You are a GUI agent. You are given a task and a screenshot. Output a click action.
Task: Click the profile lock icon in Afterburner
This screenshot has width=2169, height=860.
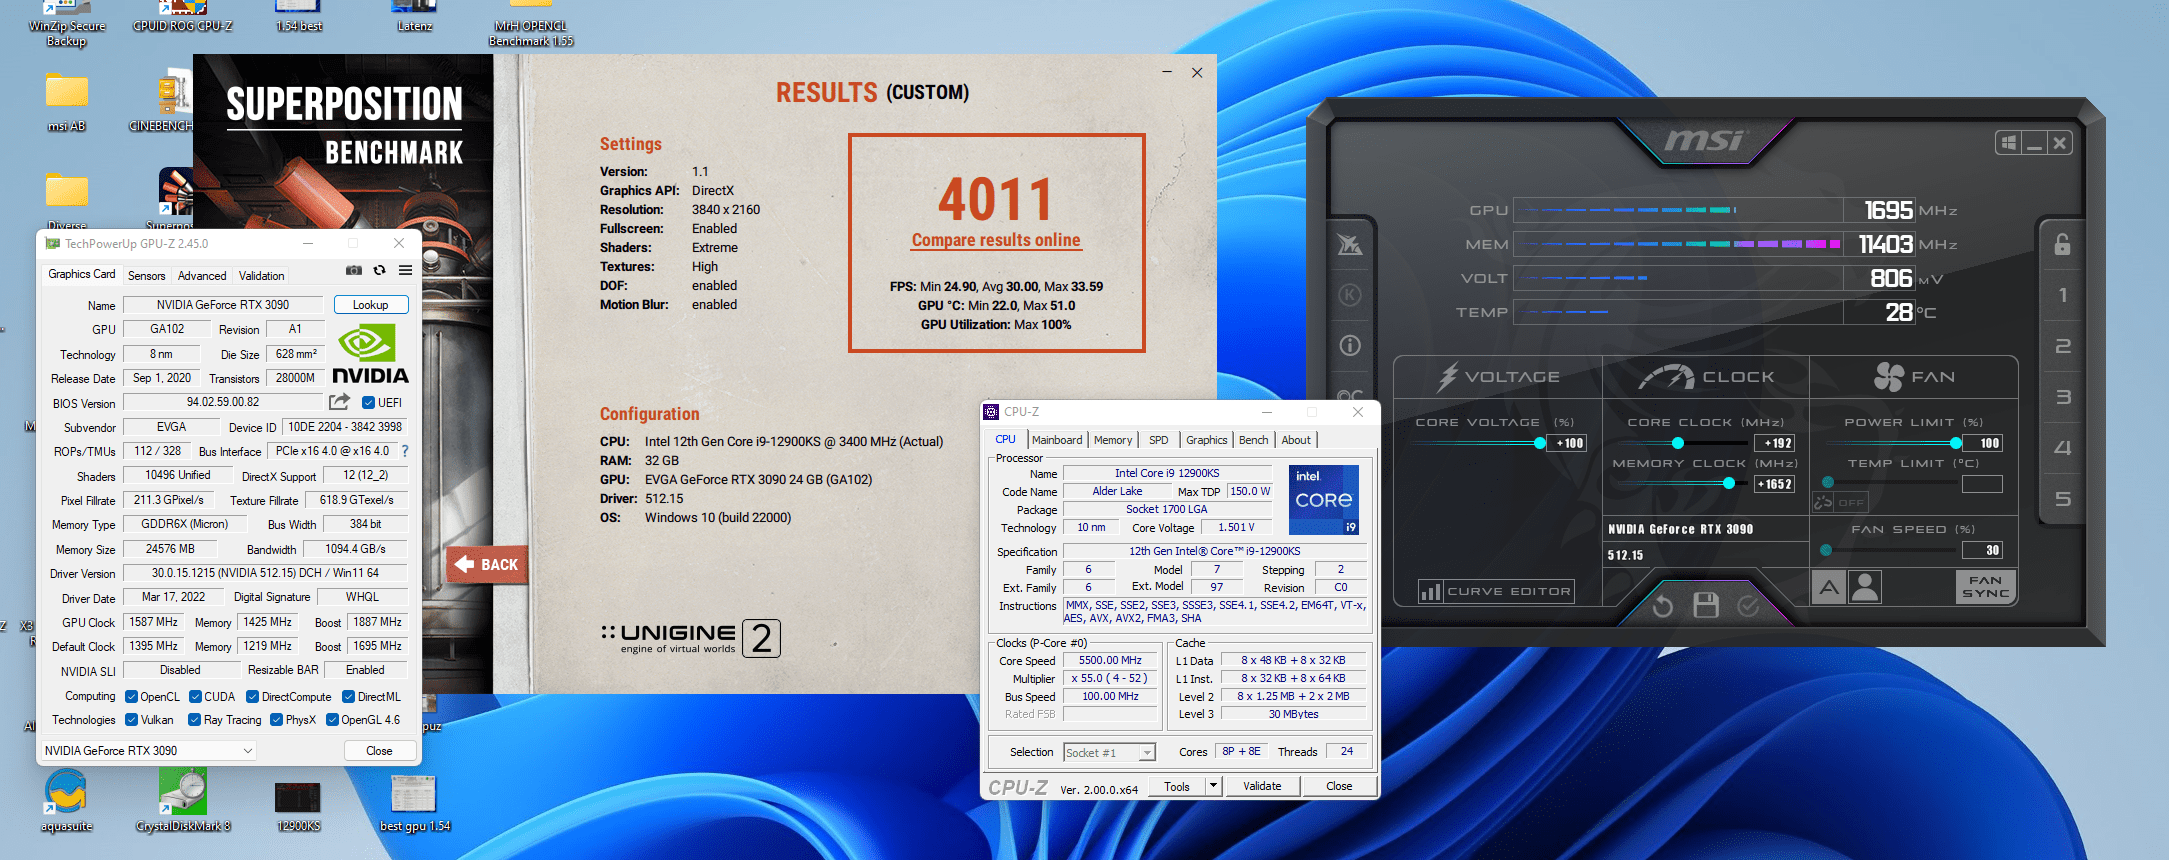tap(2062, 244)
